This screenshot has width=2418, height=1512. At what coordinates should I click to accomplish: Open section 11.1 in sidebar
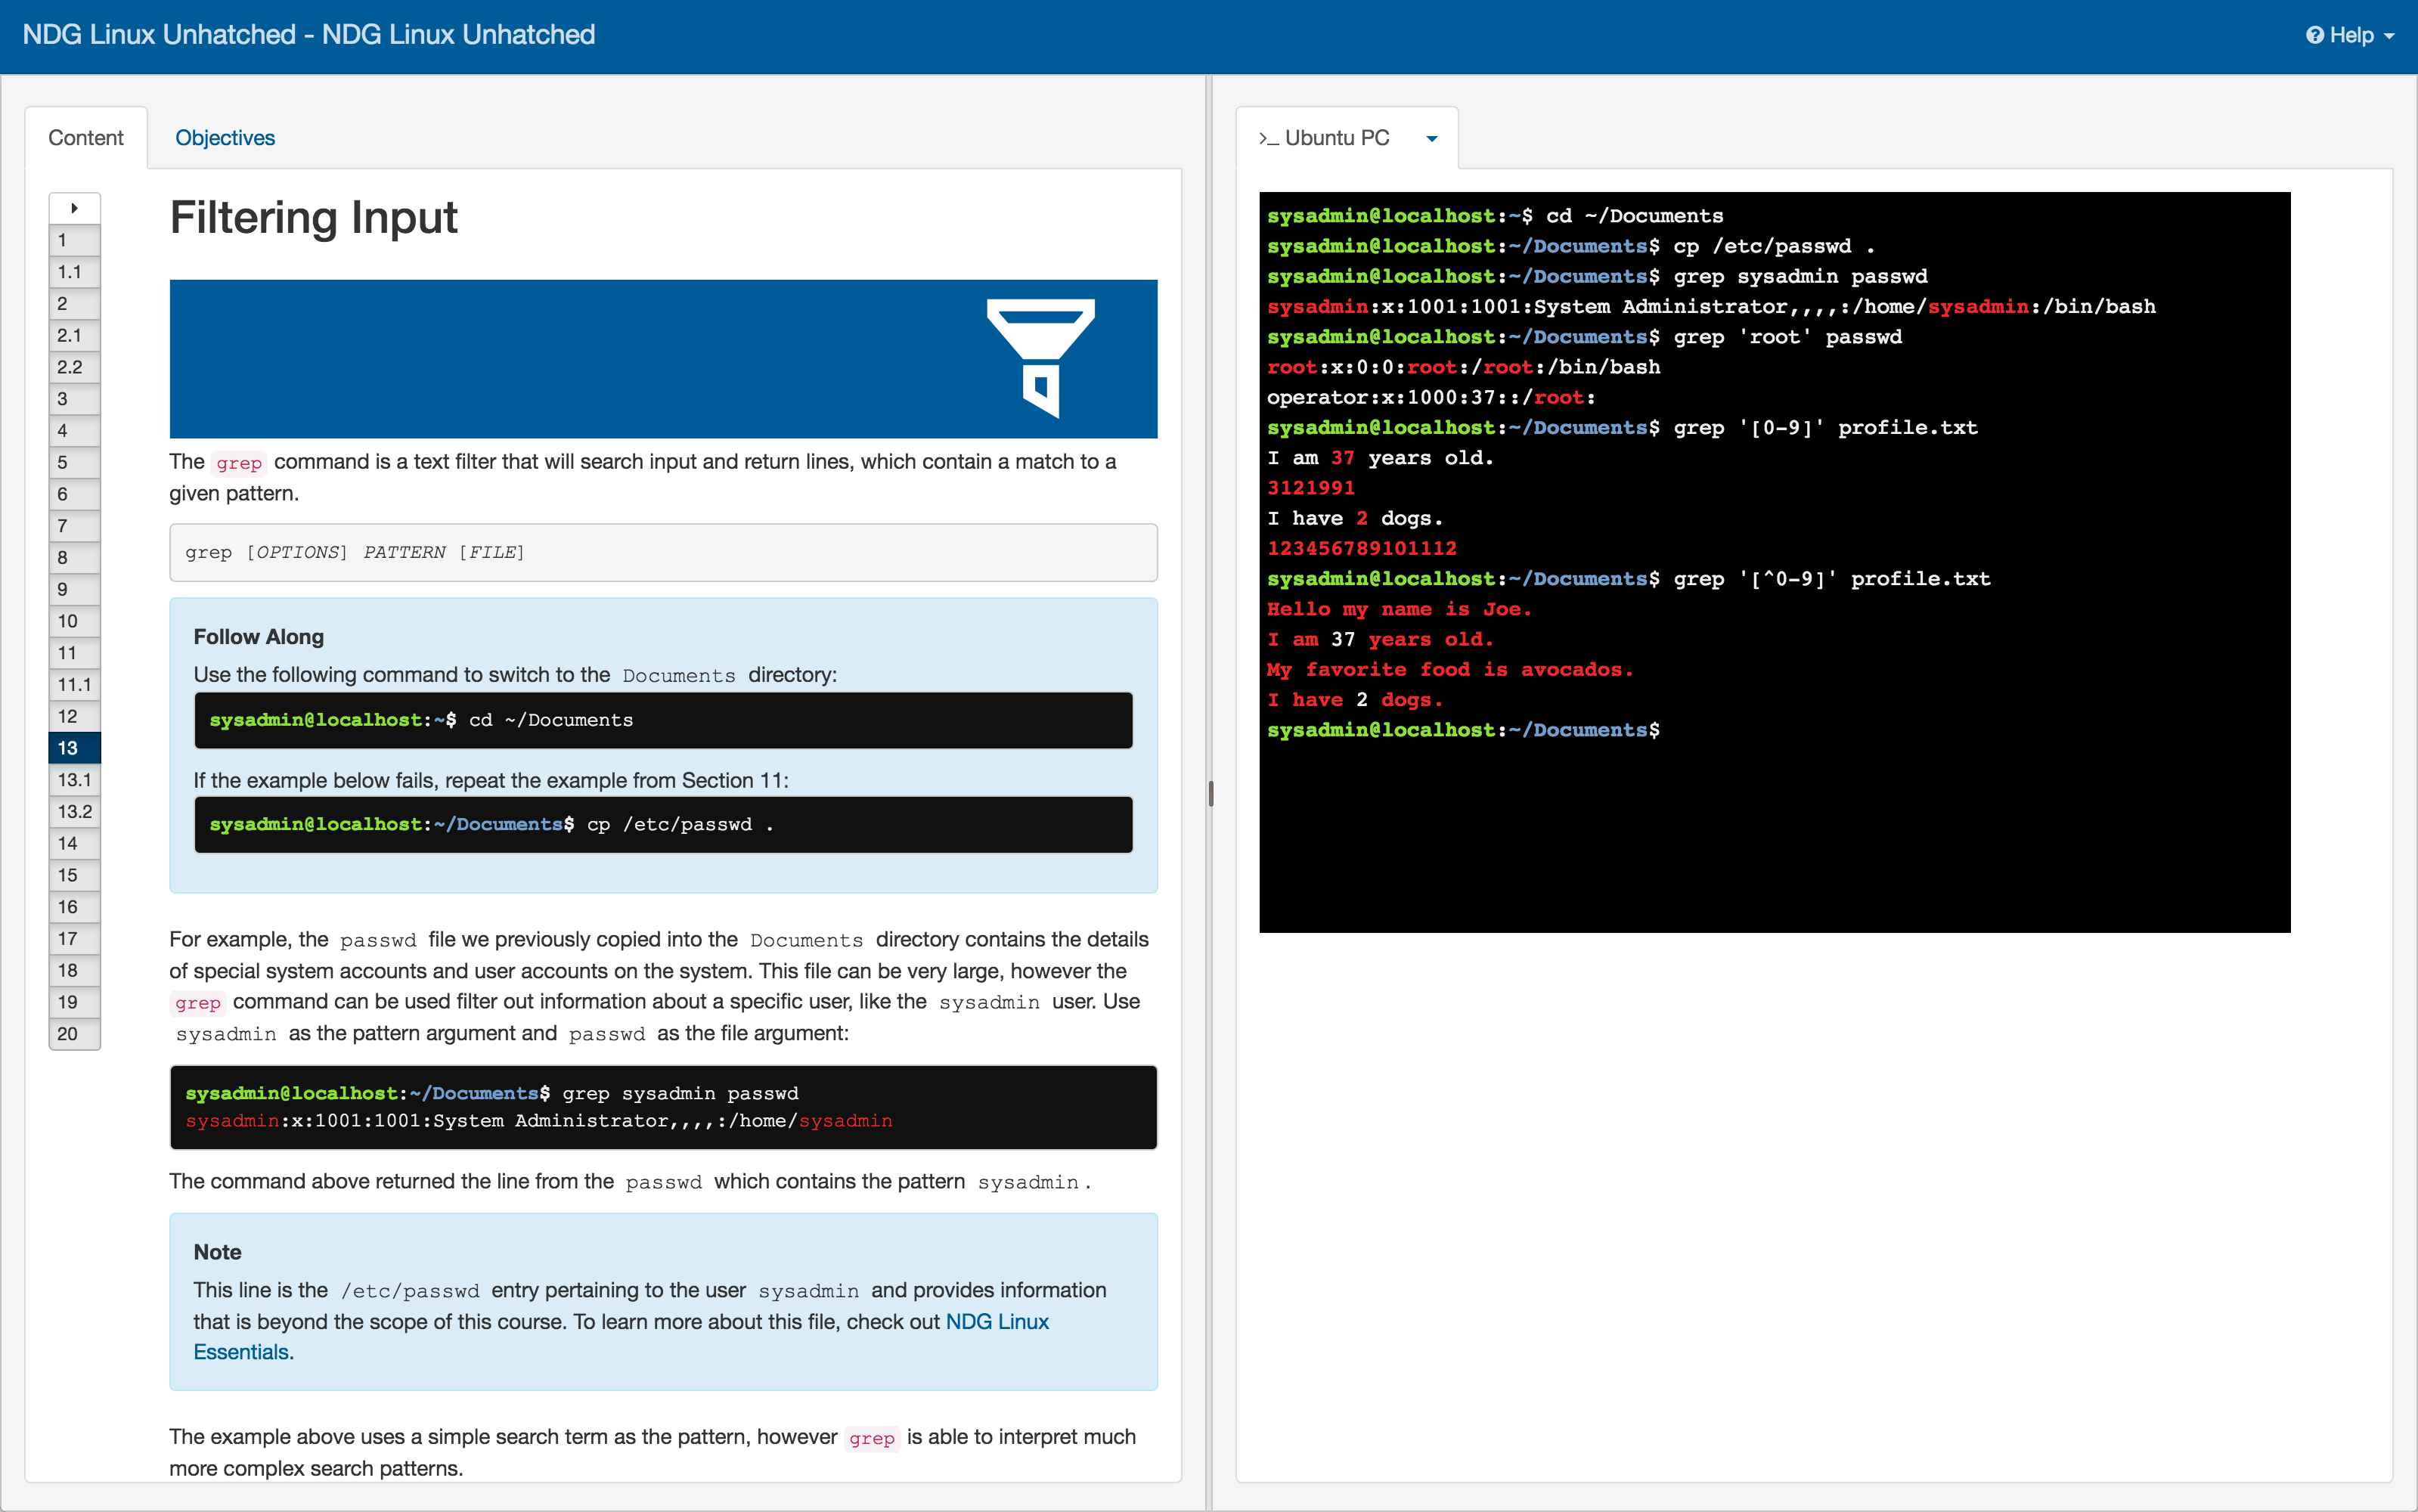pyautogui.click(x=74, y=685)
